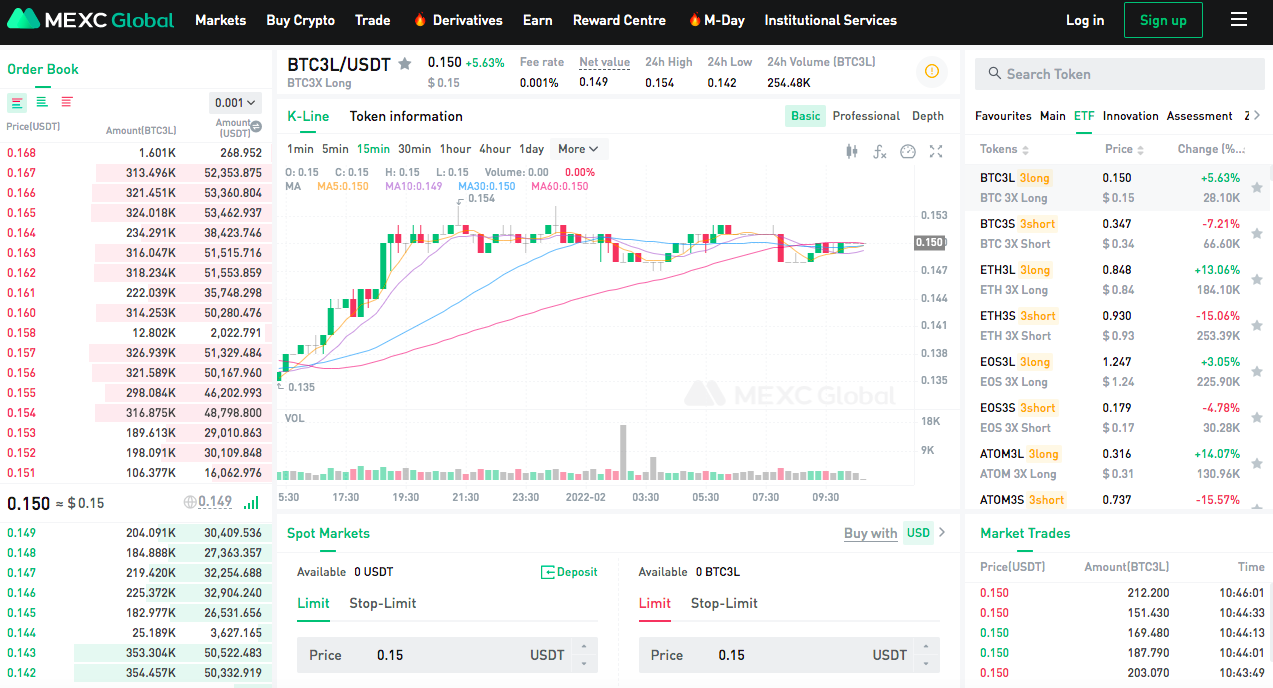Star the ATOM3L row in token list
This screenshot has width=1273, height=688.
pos(1257,463)
